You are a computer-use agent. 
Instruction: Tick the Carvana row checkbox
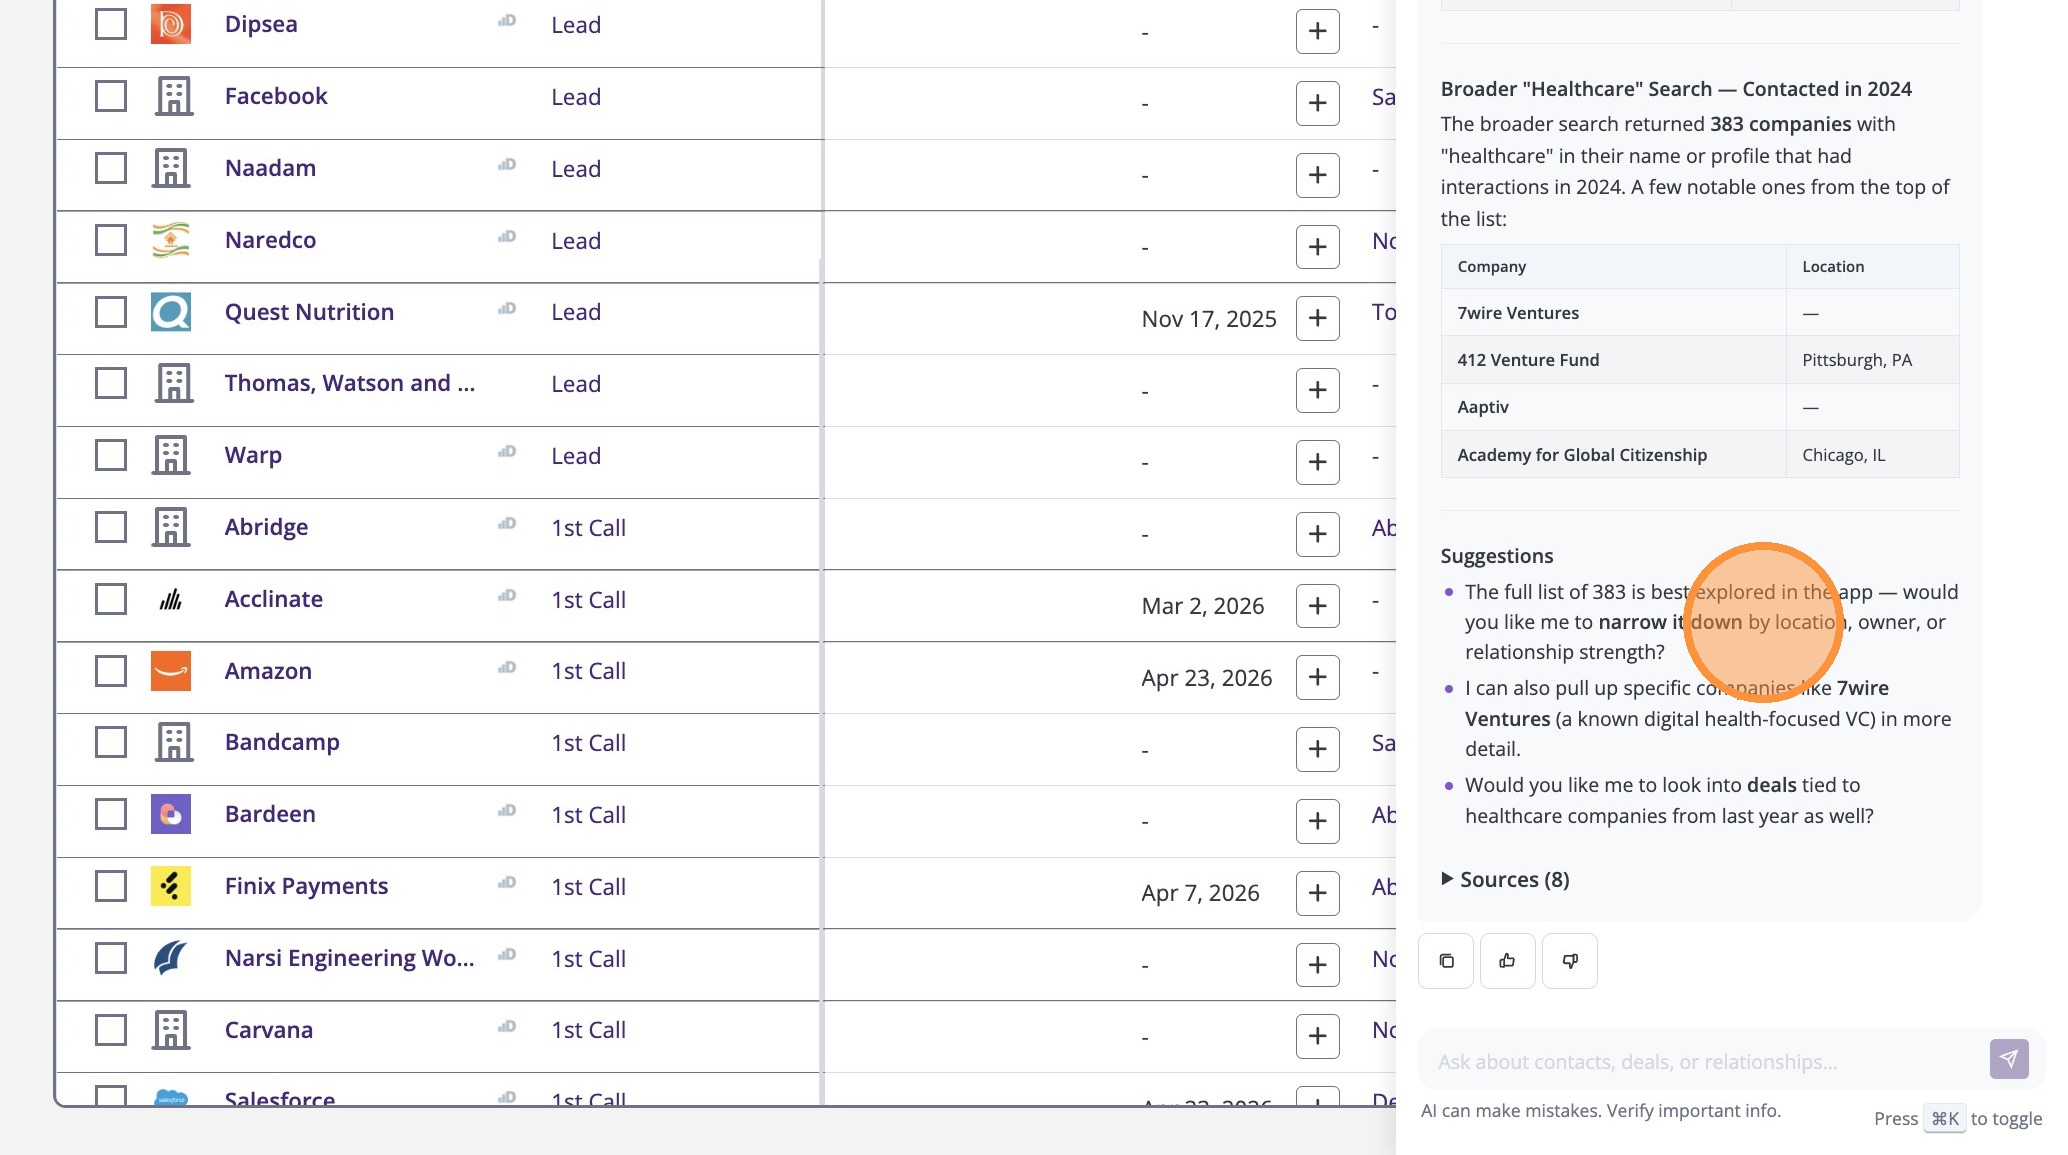tap(111, 1030)
